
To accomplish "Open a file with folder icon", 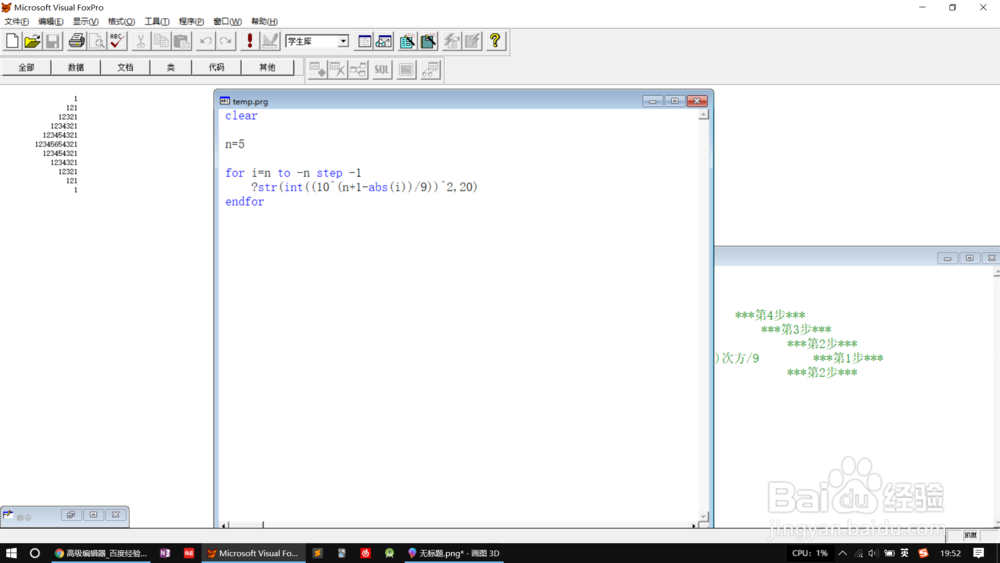I will point(32,41).
